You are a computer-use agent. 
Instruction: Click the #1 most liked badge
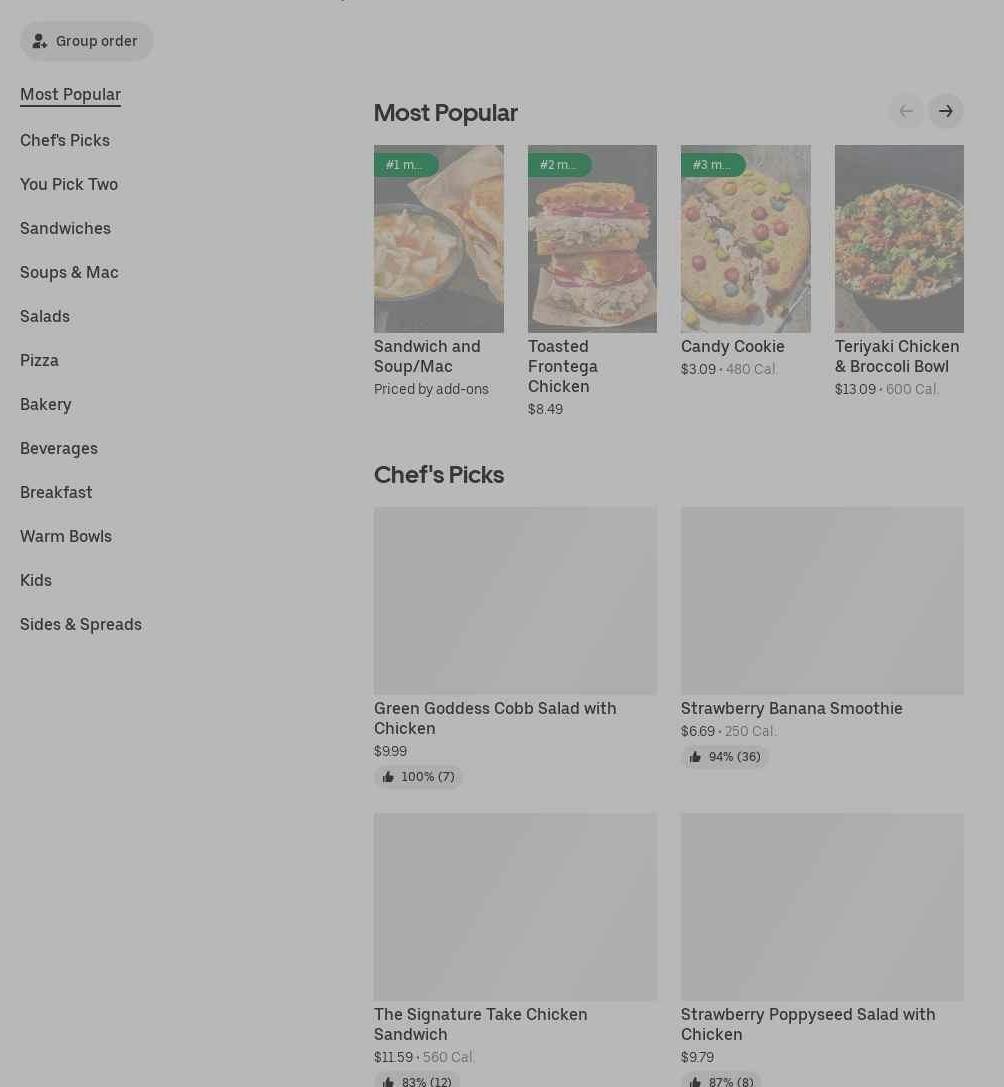405,165
